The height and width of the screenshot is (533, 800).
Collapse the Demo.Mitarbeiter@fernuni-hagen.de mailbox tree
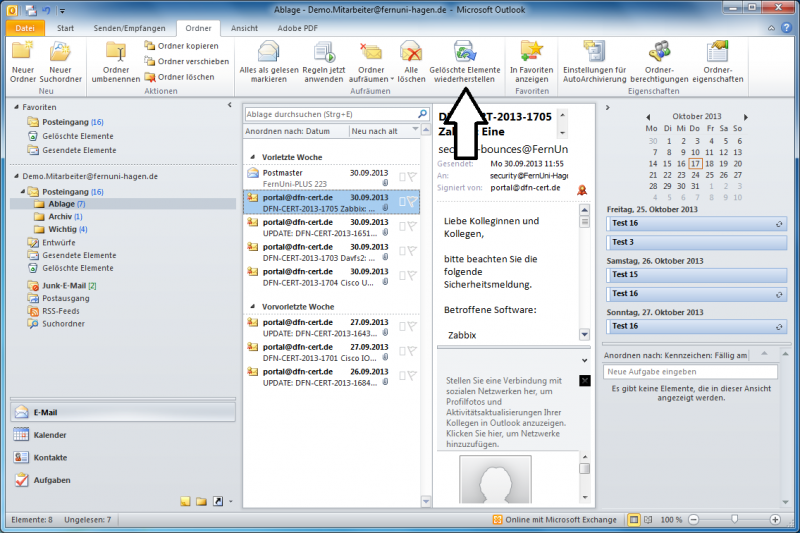(x=16, y=176)
